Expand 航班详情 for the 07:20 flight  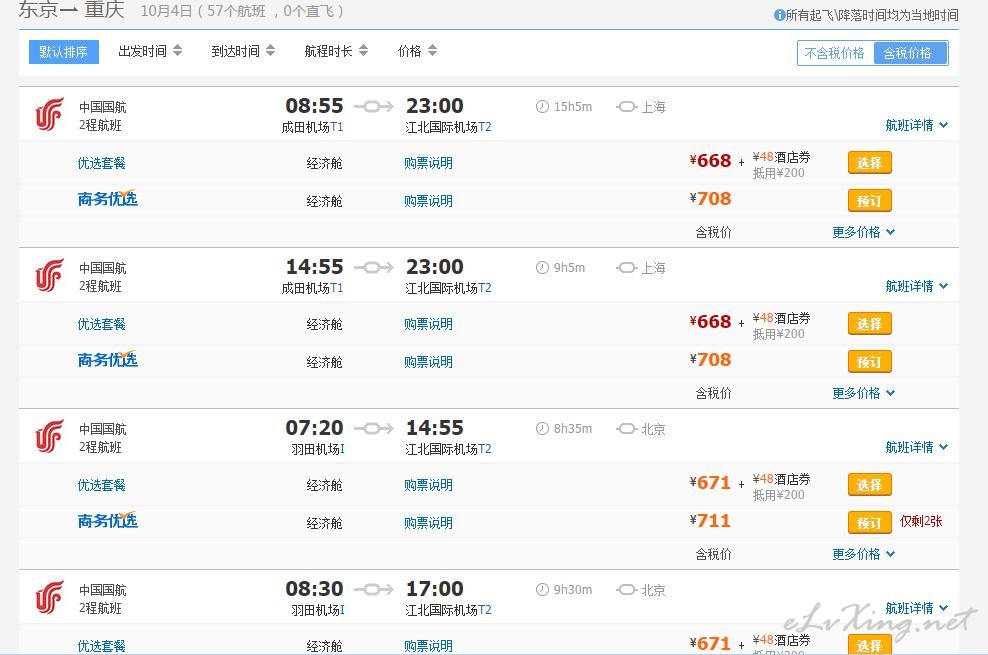coord(916,447)
